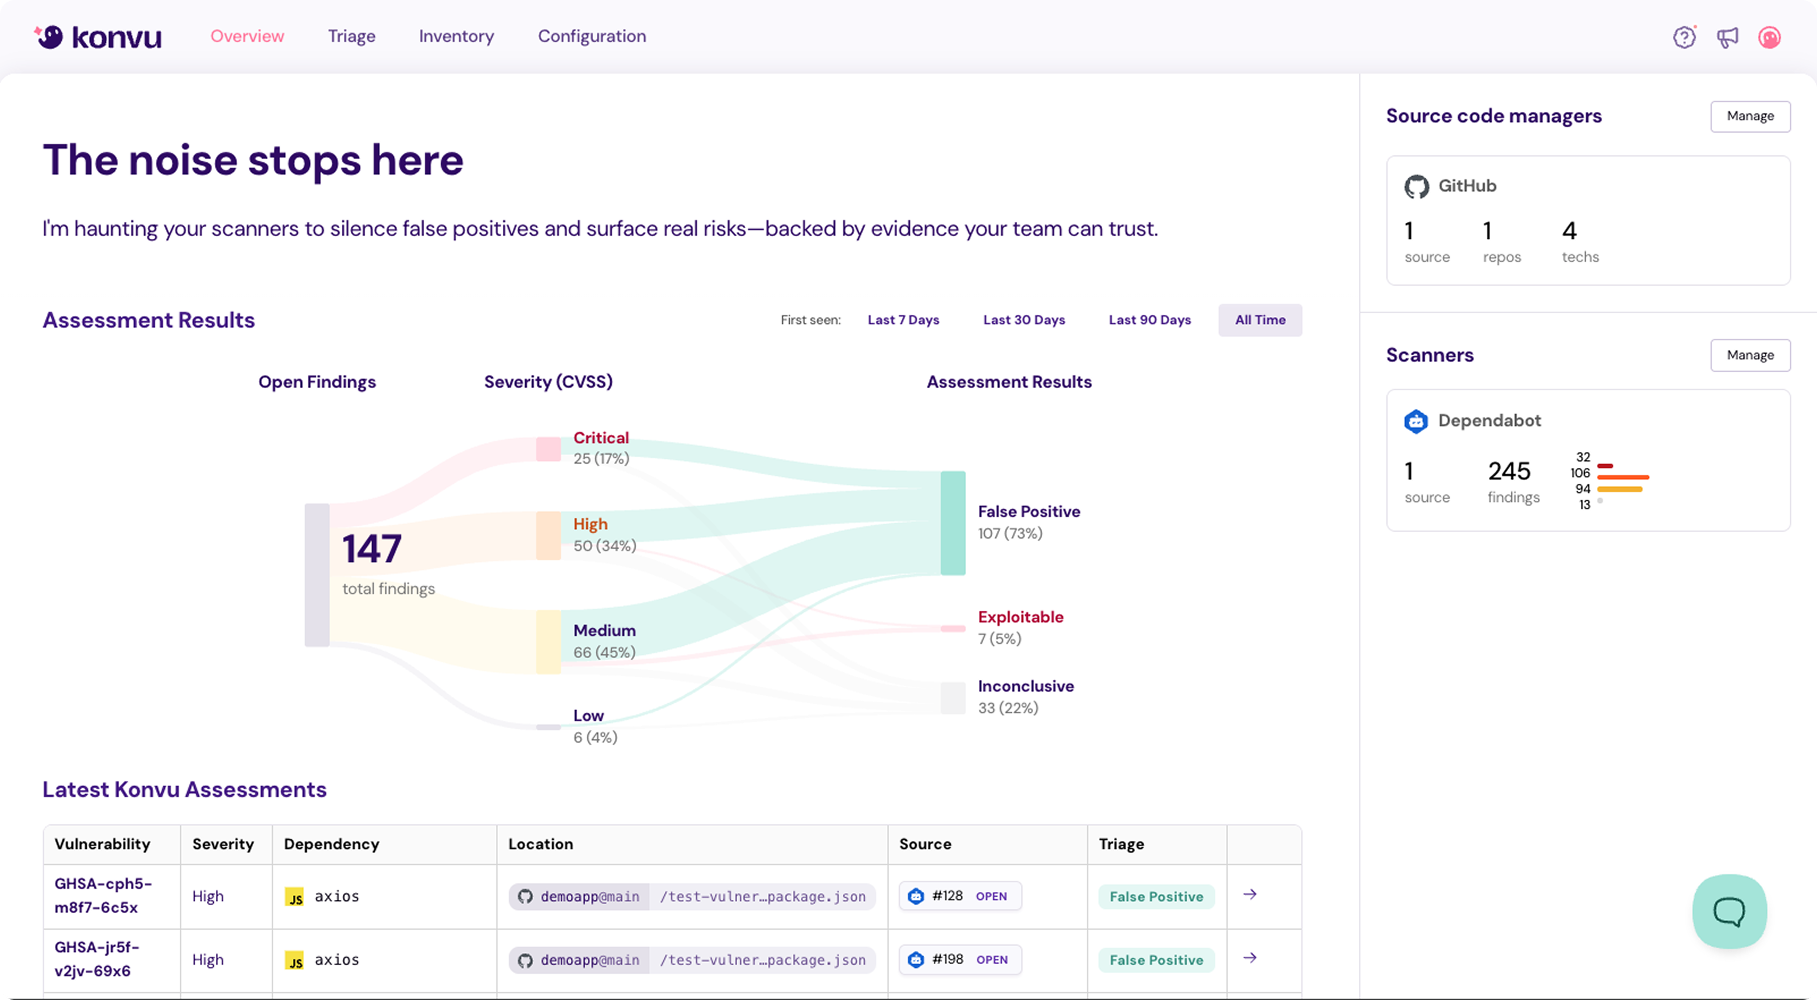Select the Last 30 Days filter

1023,320
